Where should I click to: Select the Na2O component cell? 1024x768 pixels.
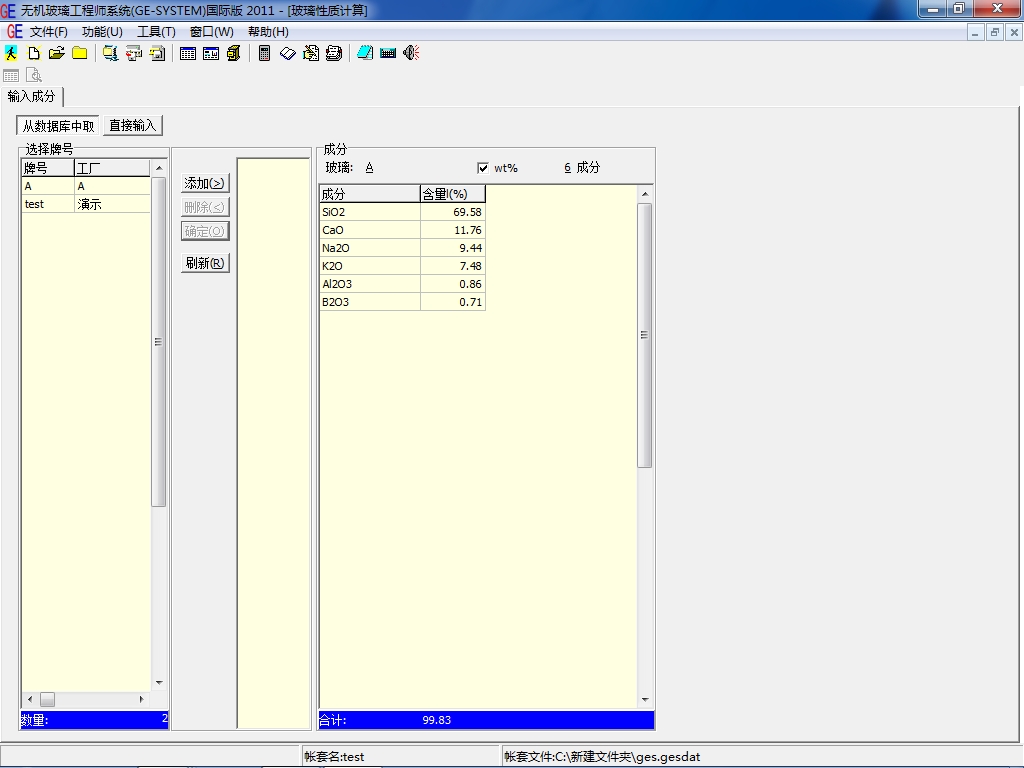[x=370, y=248]
